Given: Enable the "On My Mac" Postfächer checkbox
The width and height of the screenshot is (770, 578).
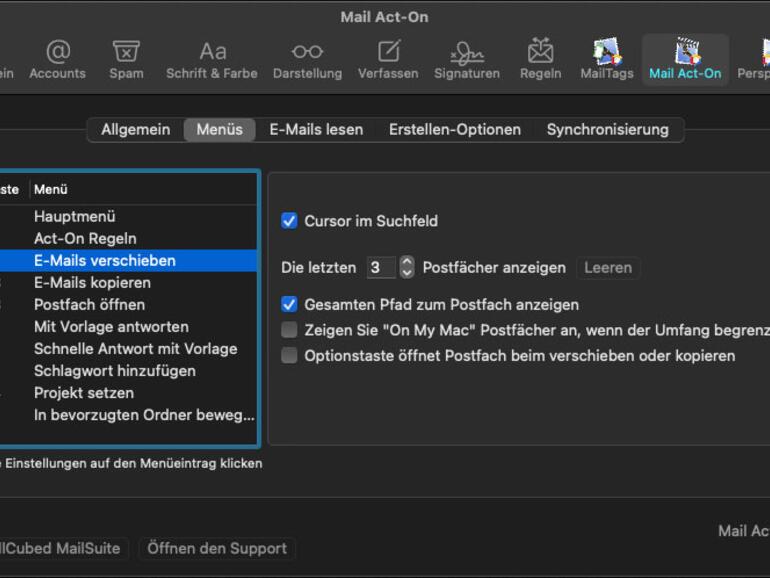Looking at the screenshot, I should 289,330.
